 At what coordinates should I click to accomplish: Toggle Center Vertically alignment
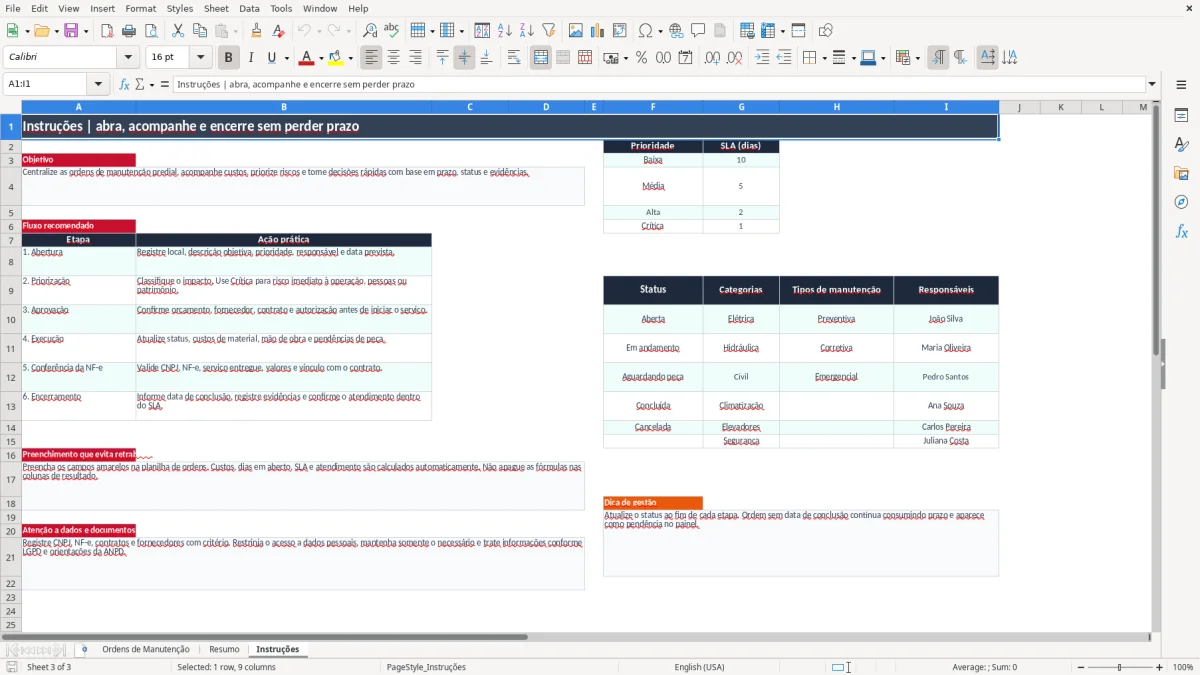464,58
